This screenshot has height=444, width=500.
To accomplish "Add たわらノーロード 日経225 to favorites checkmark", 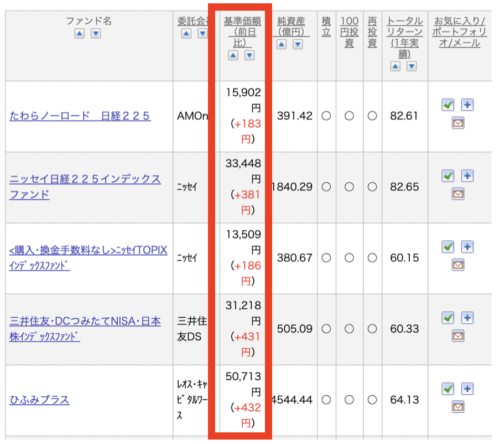I will coord(448,105).
